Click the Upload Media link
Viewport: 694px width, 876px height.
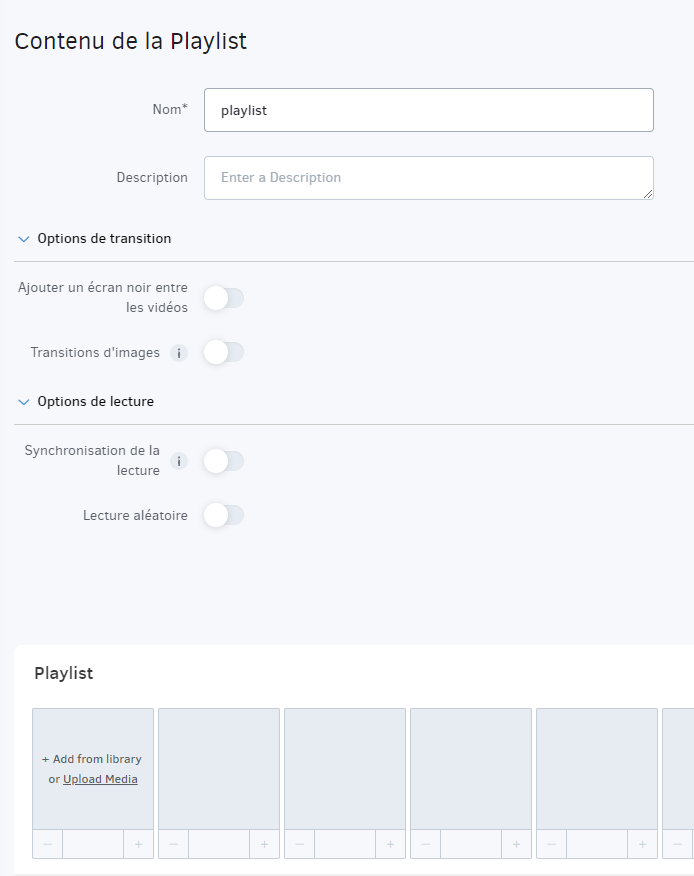point(100,779)
